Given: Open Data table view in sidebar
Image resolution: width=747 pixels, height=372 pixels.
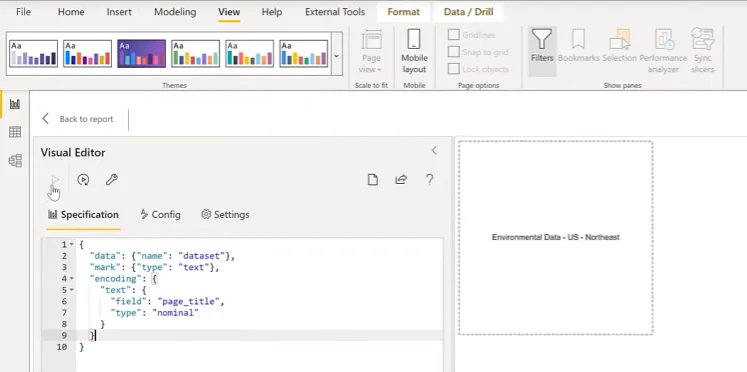Looking at the screenshot, I should (x=15, y=132).
